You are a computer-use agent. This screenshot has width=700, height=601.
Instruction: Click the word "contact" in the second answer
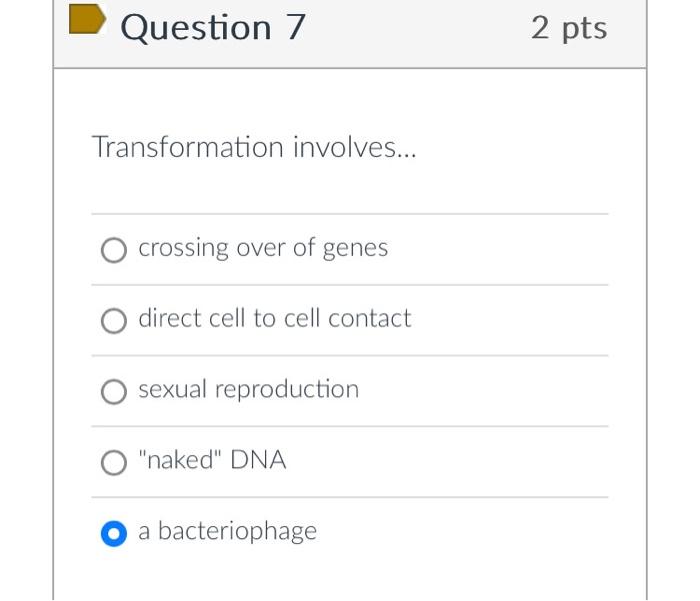click(370, 319)
